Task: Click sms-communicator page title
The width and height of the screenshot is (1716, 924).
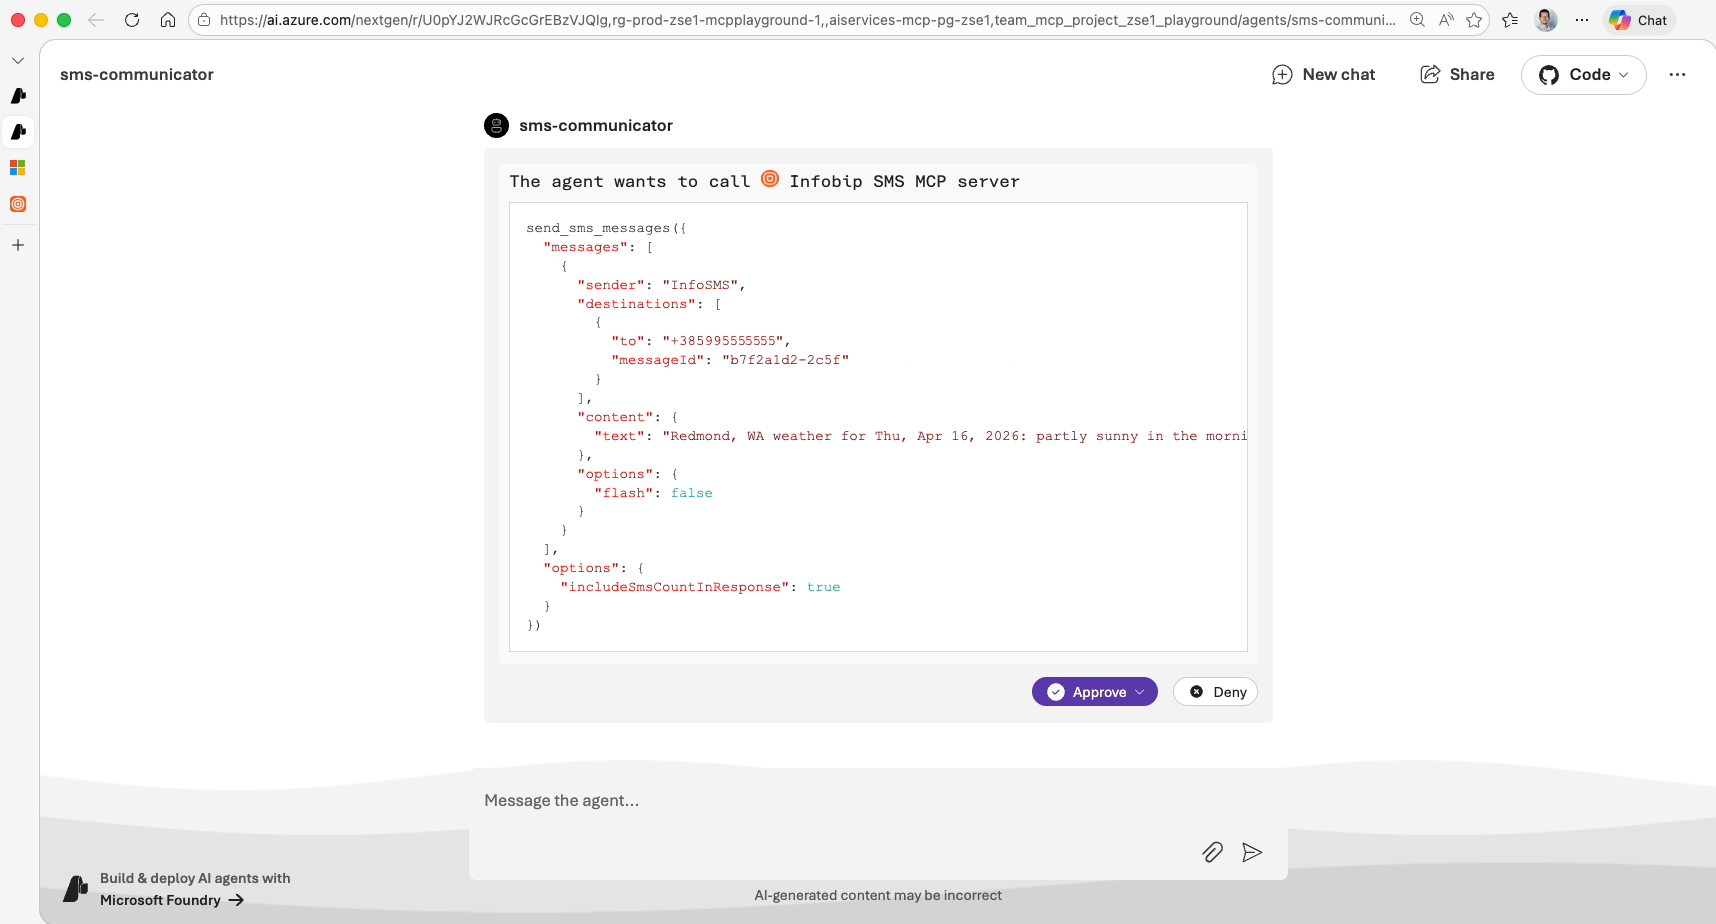Action: coord(137,75)
